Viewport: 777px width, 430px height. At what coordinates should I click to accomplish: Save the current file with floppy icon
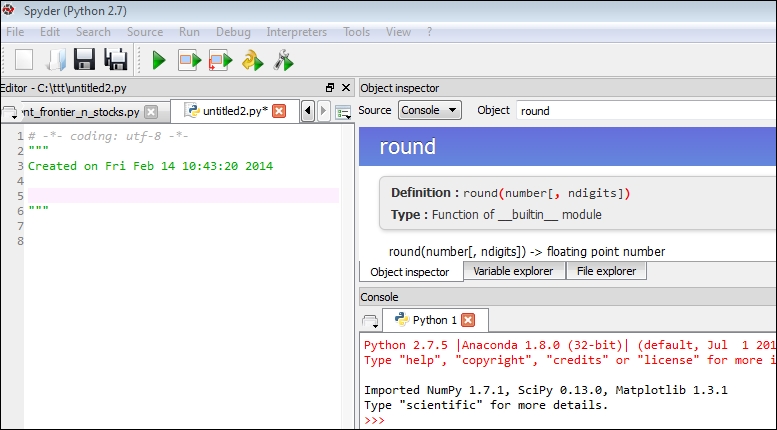(84, 59)
